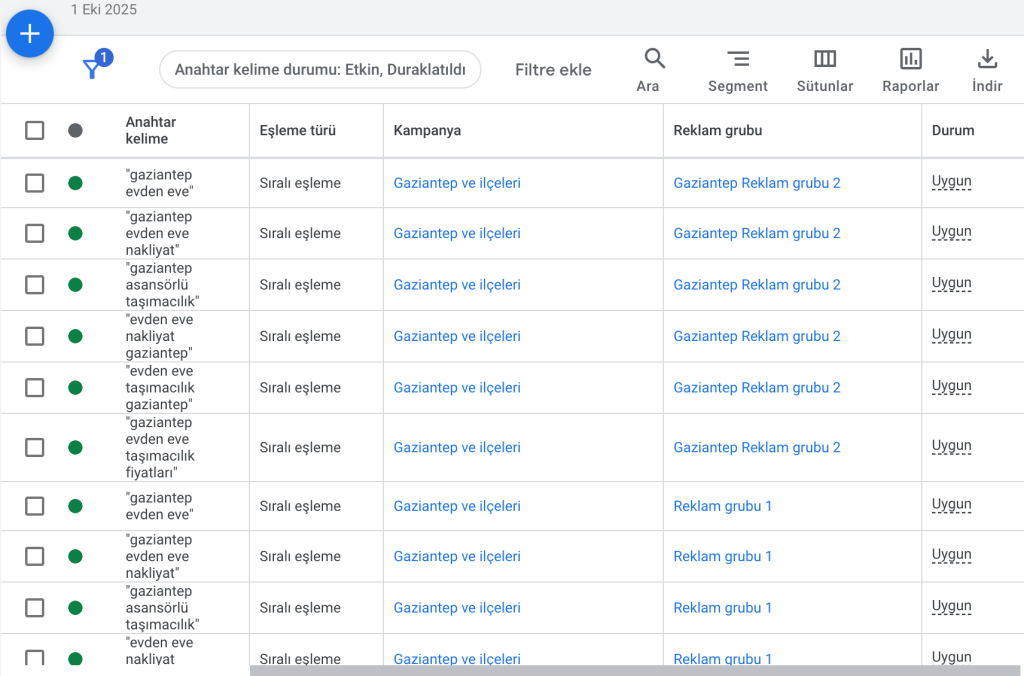Click the İndir download icon
The width and height of the screenshot is (1024, 676).
coord(987,59)
